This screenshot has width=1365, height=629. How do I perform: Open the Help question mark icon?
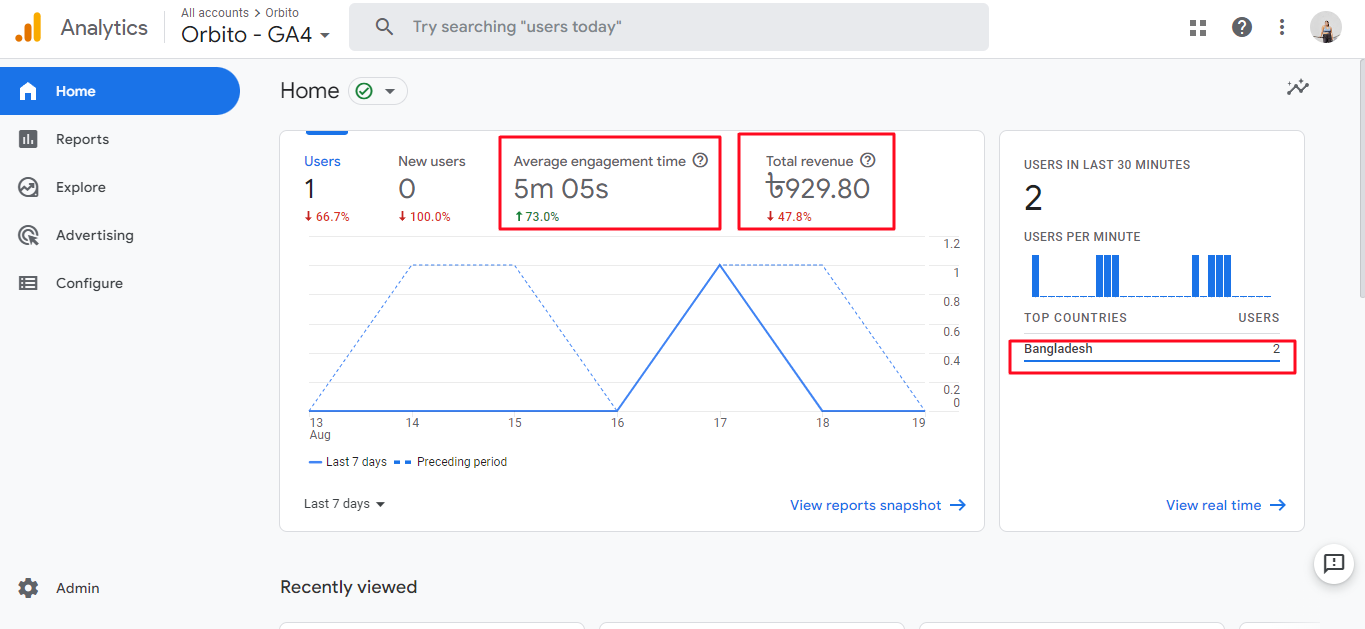(1242, 27)
